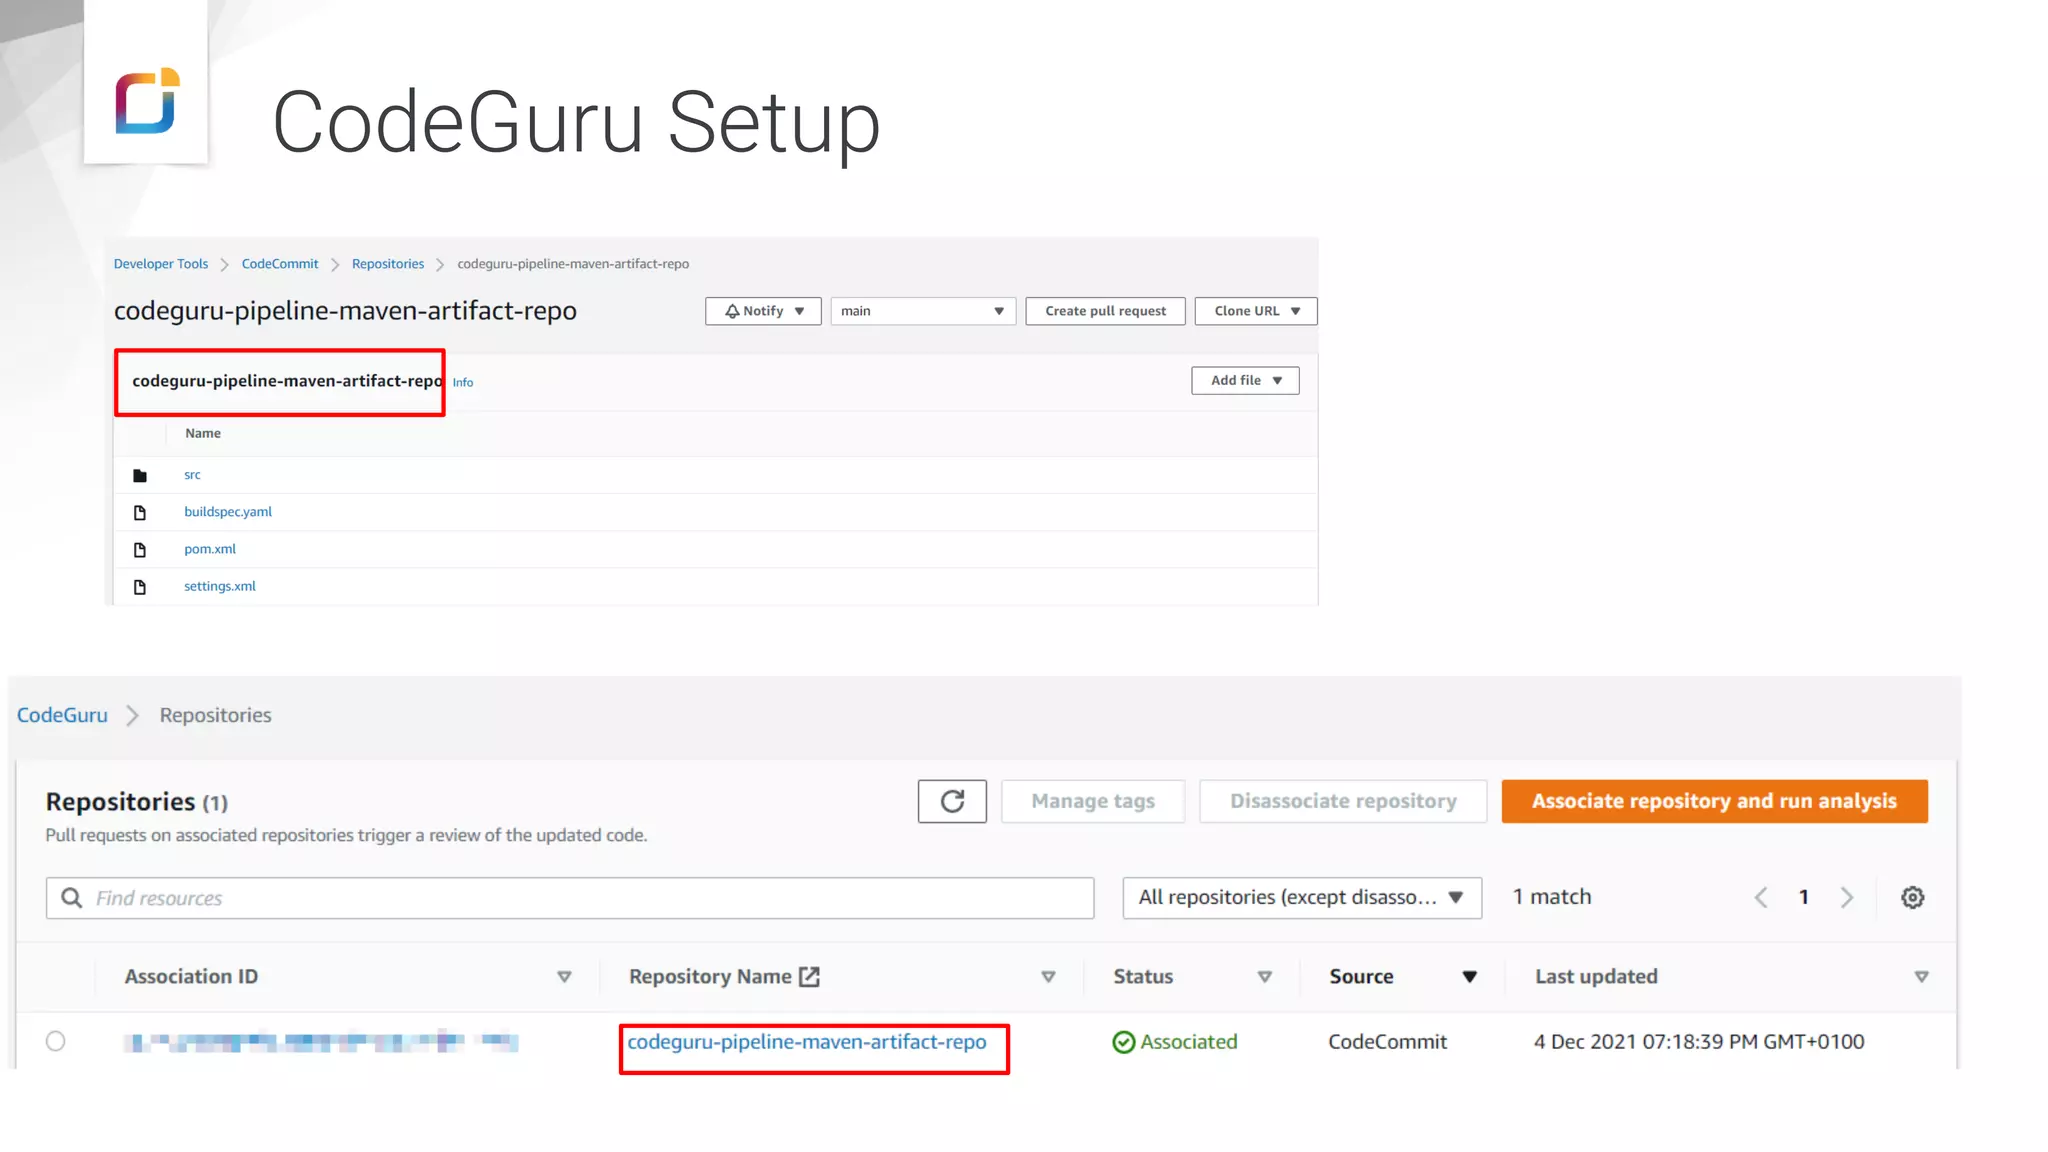Screen dimensions: 2048x1152
Task: Click the buildspec.yaml file icon
Action: tap(140, 512)
